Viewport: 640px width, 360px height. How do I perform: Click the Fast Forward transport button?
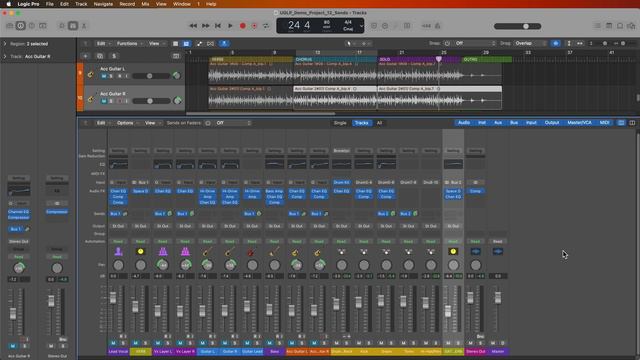[205, 26]
